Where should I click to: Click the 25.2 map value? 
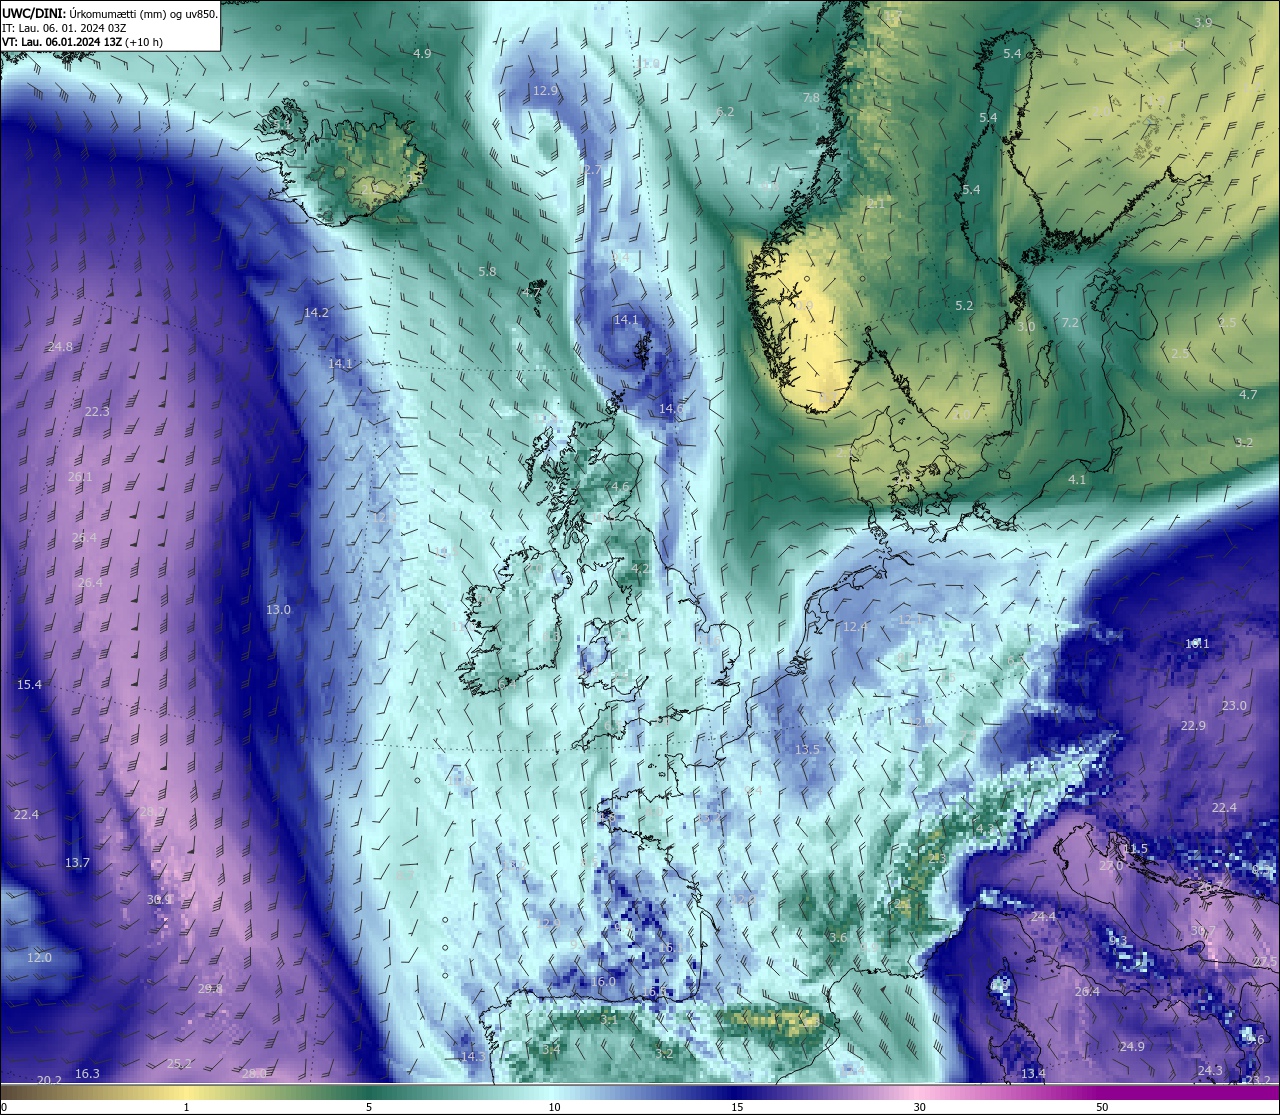pyautogui.click(x=179, y=1064)
